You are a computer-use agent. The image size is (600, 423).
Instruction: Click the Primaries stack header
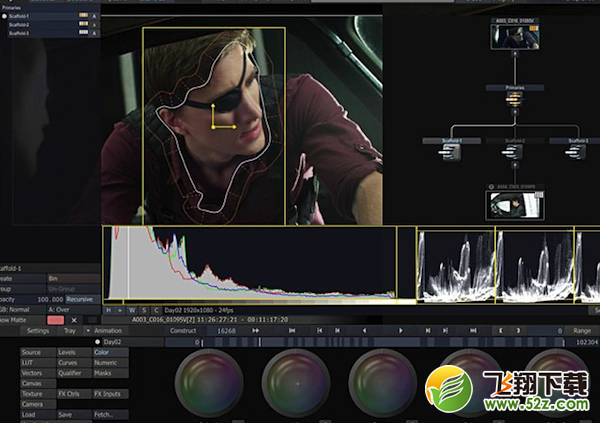pos(51,7)
